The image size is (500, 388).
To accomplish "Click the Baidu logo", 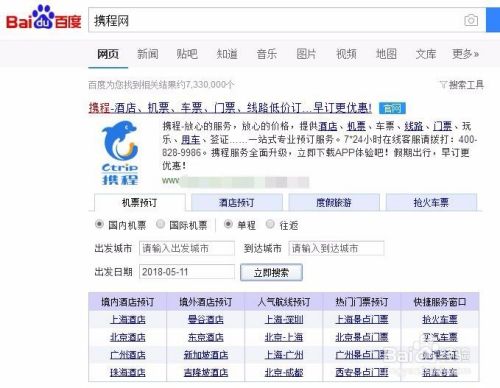I will (44, 17).
